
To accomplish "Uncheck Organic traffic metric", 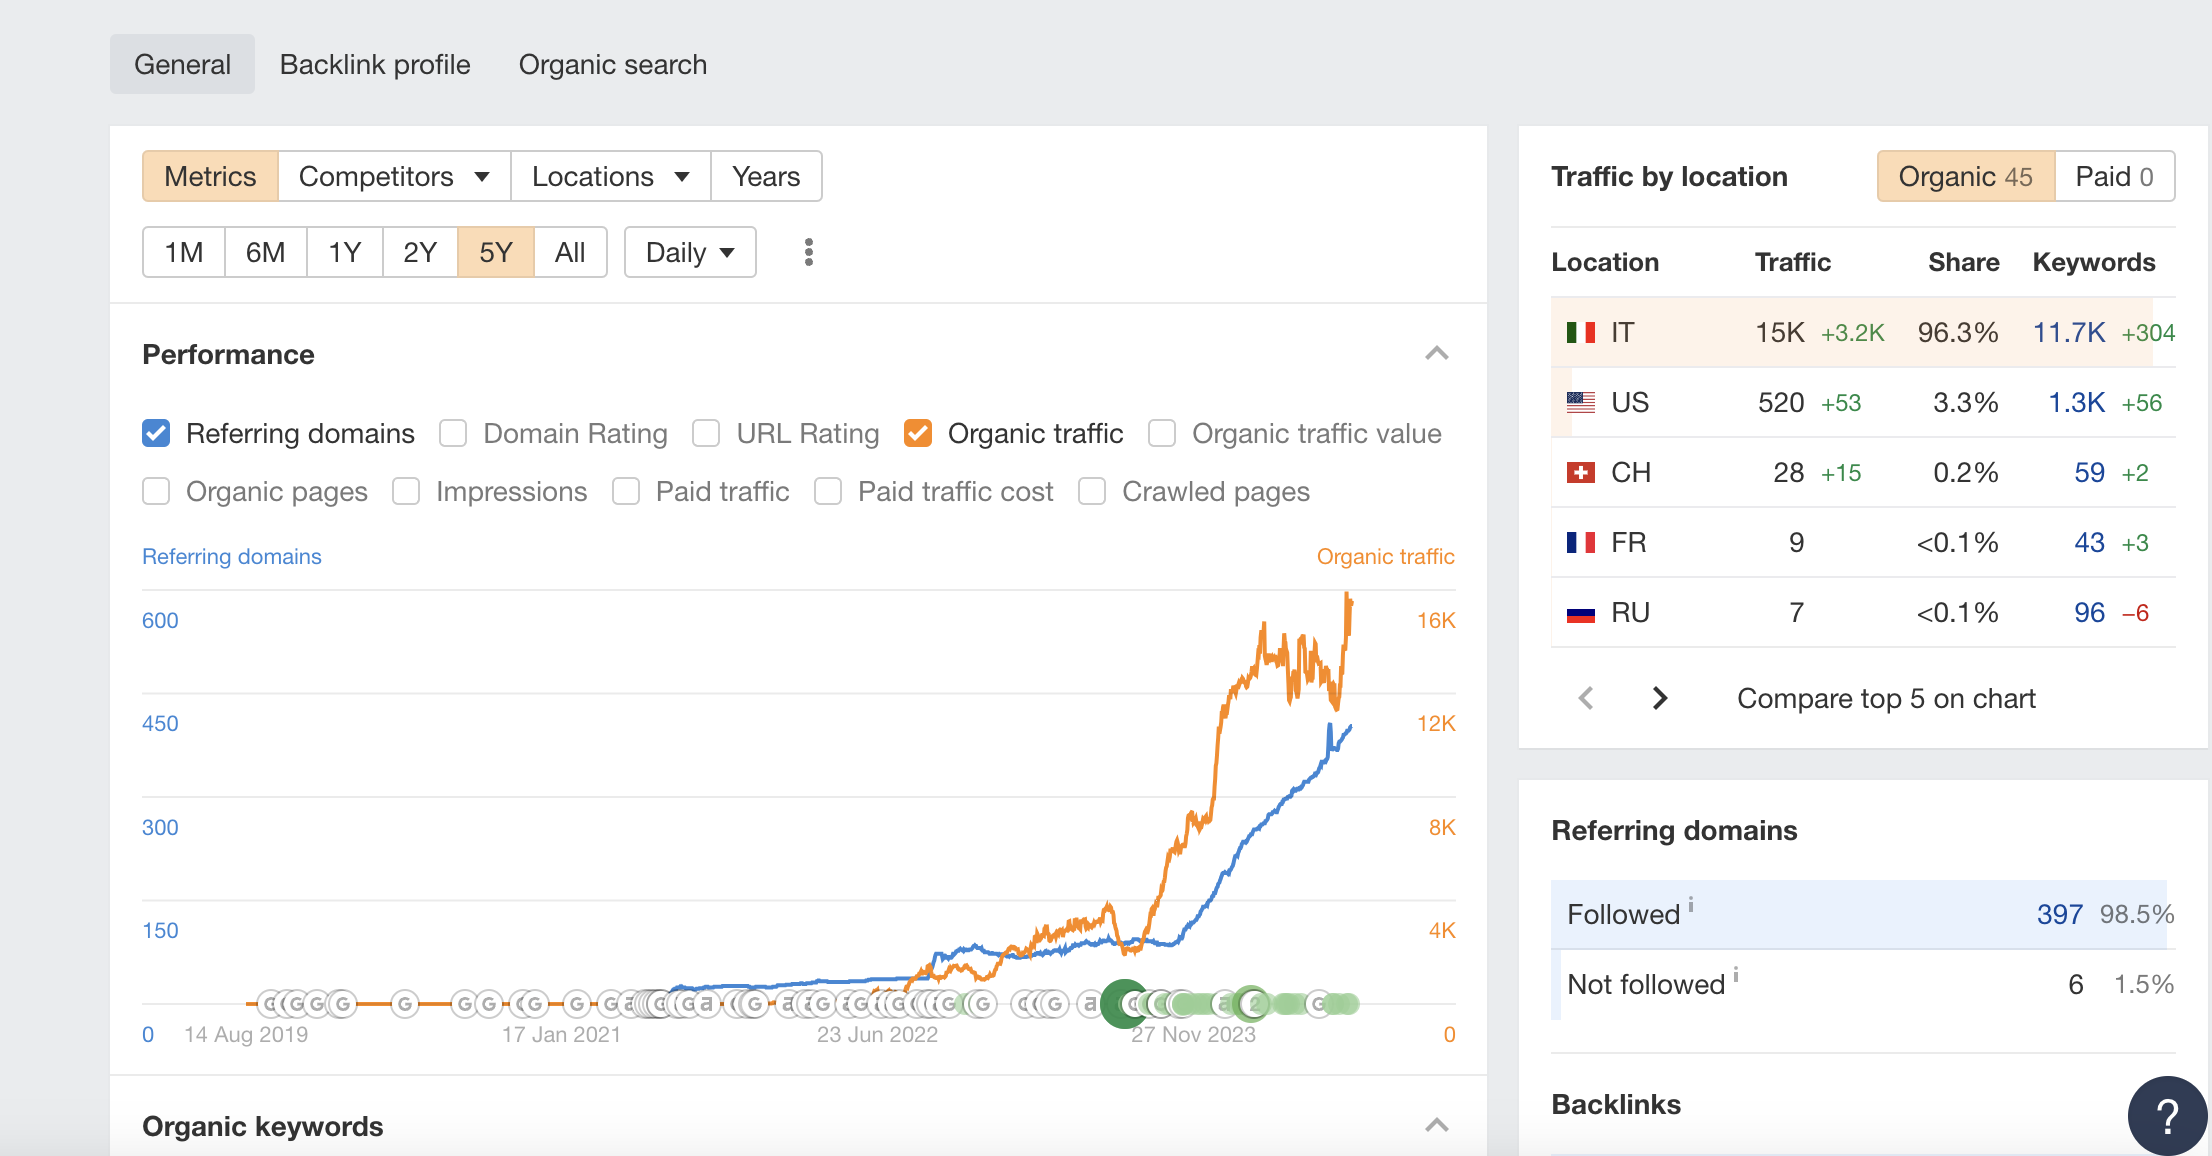I will click(x=918, y=433).
